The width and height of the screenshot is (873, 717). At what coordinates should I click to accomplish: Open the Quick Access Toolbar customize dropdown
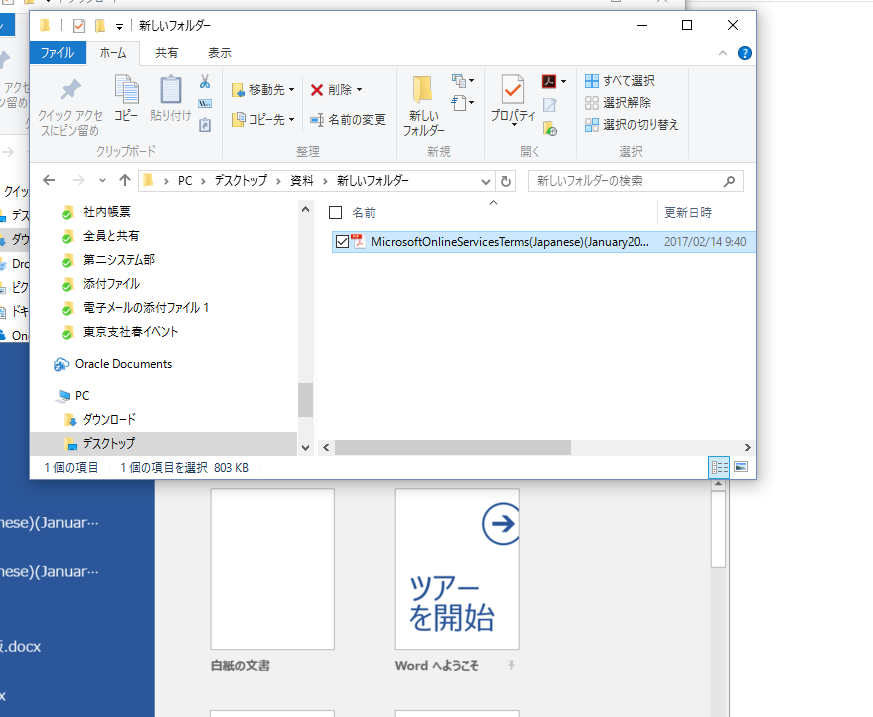point(119,26)
